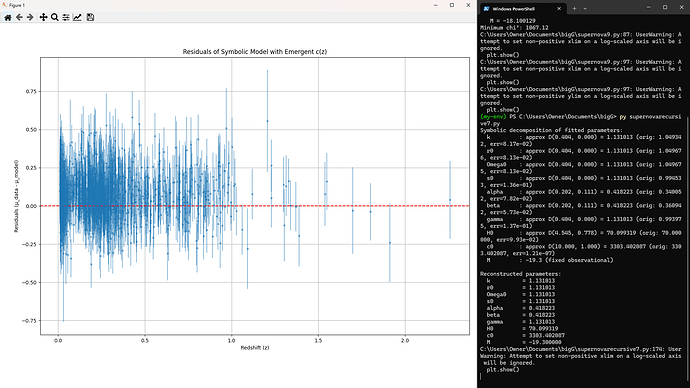Activate the Pan axes tool
This screenshot has height=388, width=690.
43,17
